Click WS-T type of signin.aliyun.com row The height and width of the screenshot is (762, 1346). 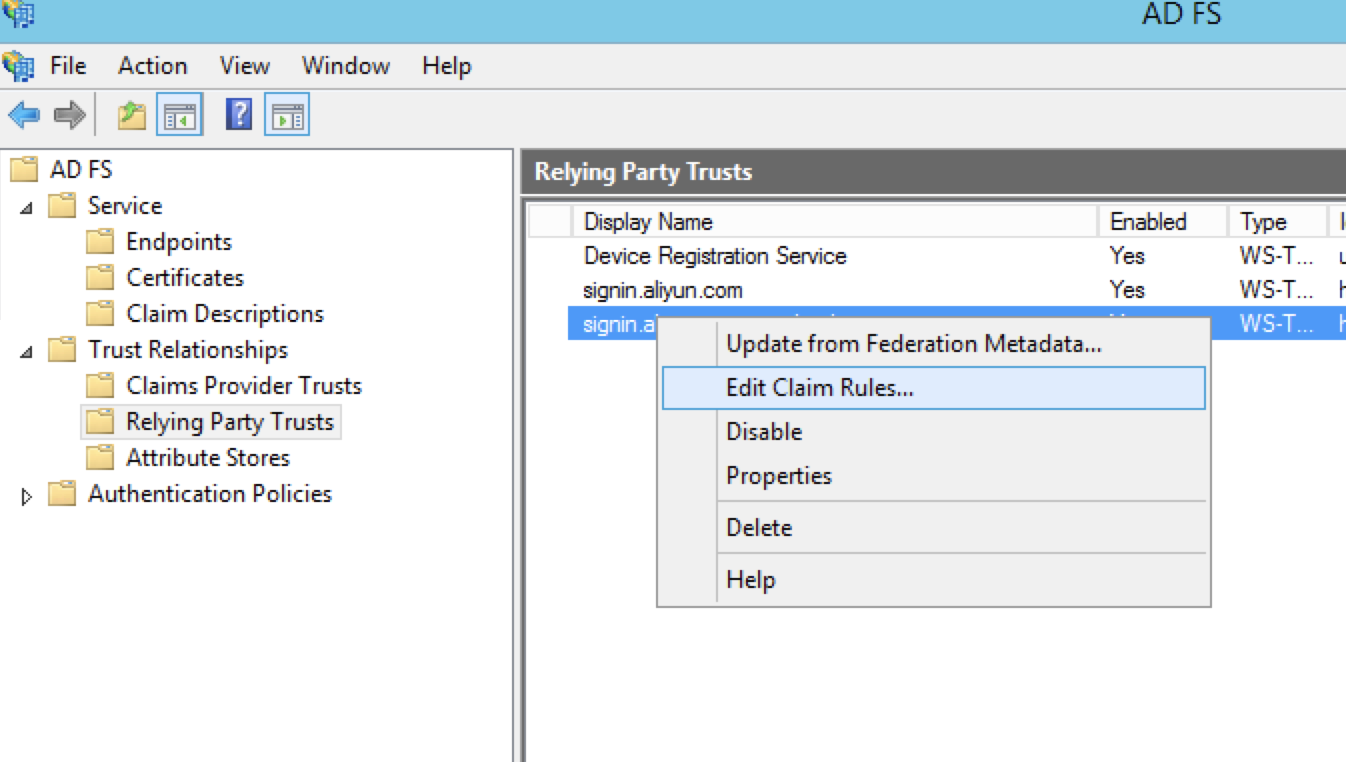pos(1276,290)
